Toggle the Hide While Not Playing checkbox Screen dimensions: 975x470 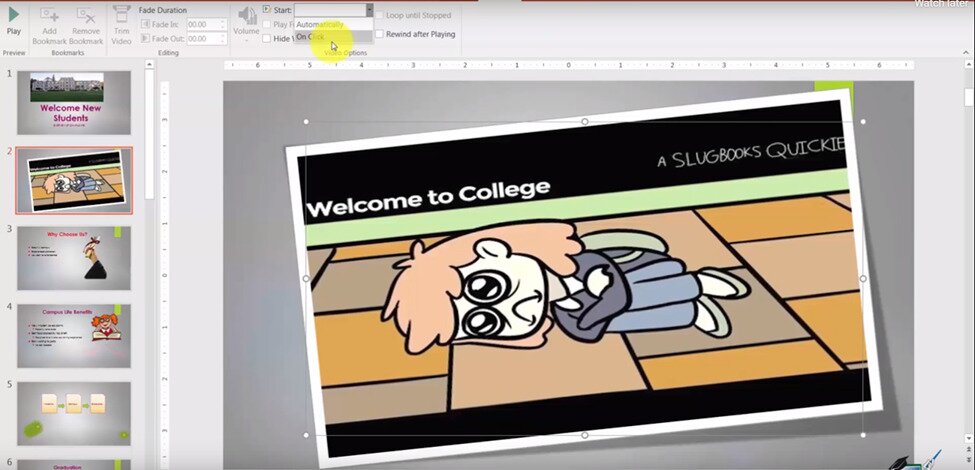coord(266,39)
